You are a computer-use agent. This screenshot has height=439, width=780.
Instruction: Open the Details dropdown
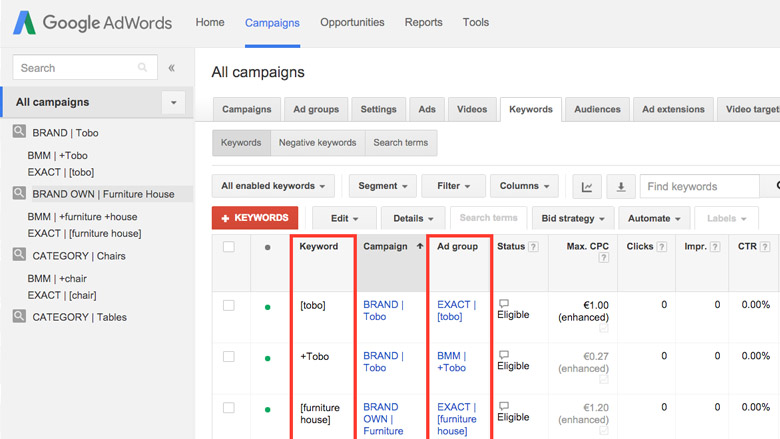tap(413, 218)
